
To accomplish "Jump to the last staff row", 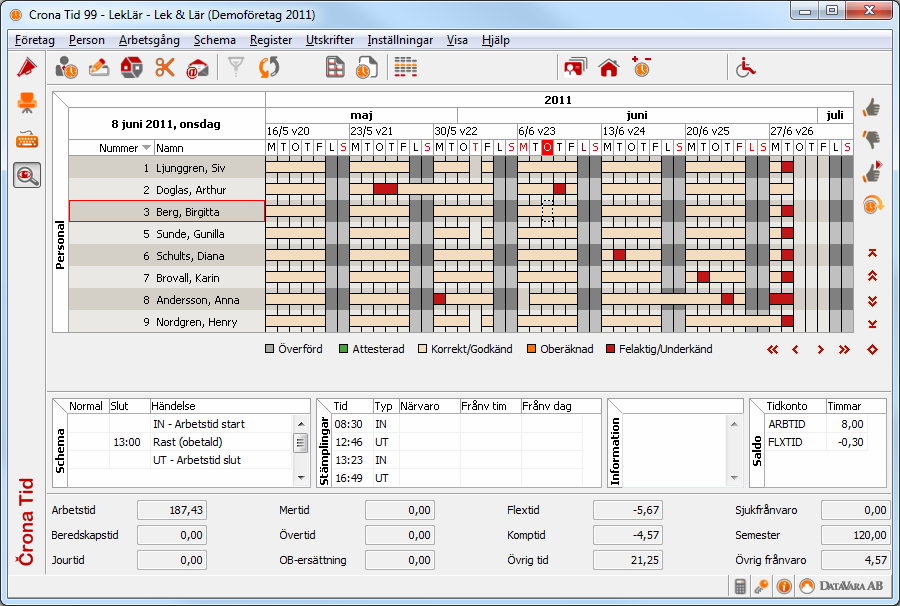I will (872, 324).
